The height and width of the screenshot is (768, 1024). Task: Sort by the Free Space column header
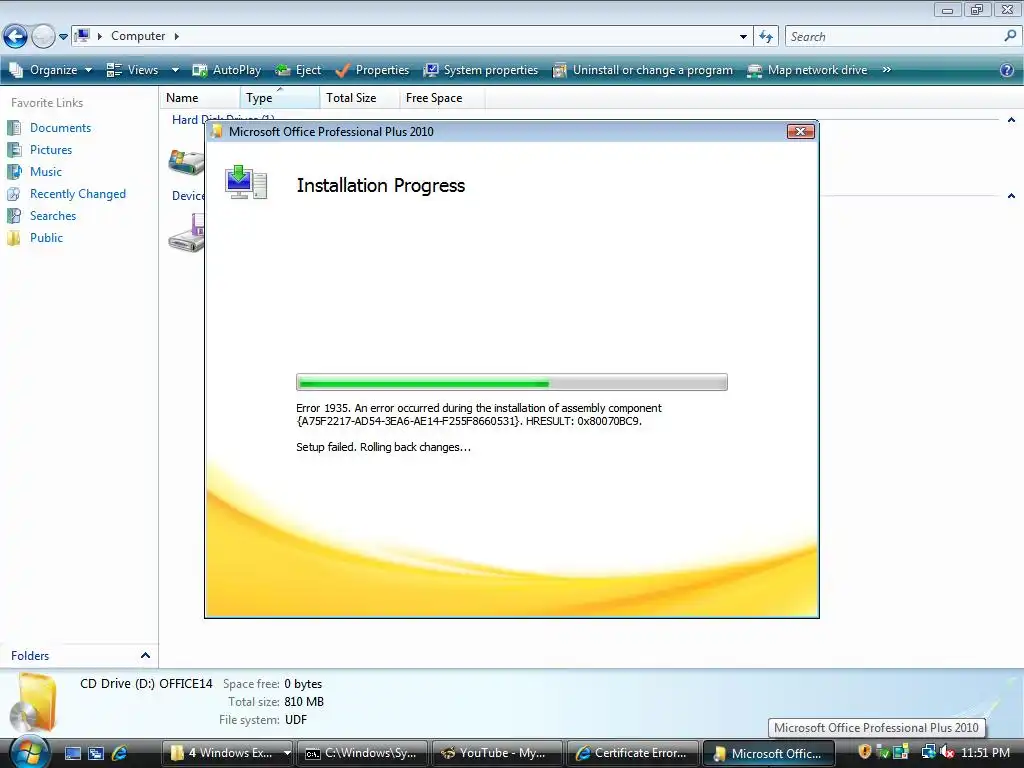[x=442, y=98]
